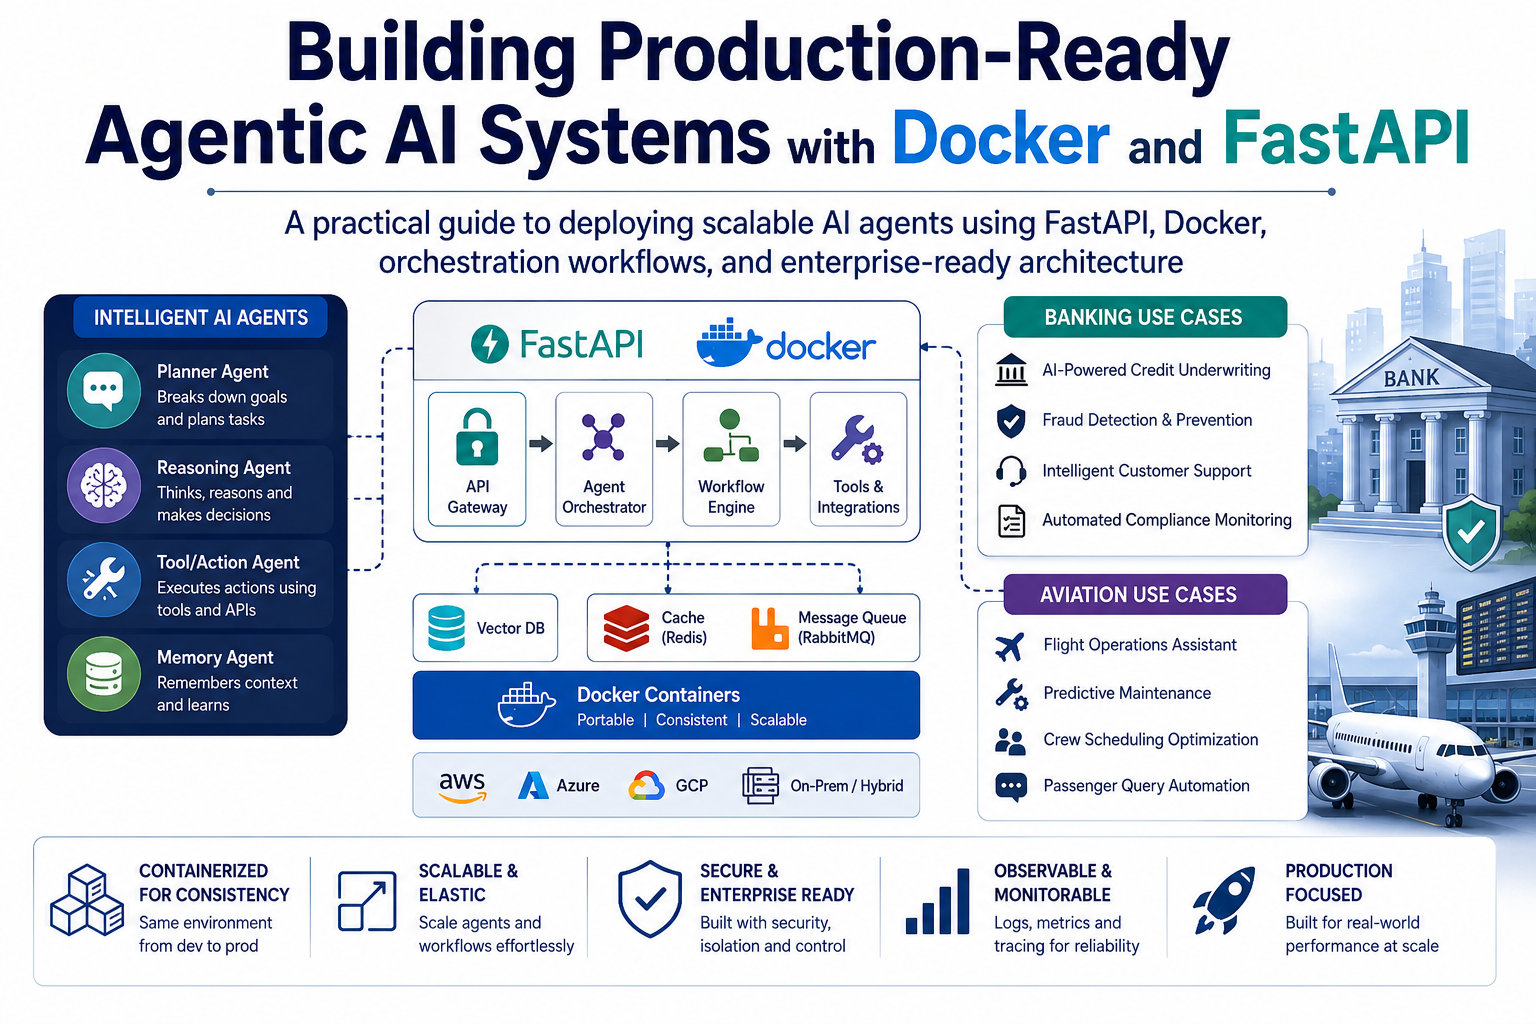1536x1024 pixels.
Task: Click the Docker Containers blue banner
Action: (666, 705)
